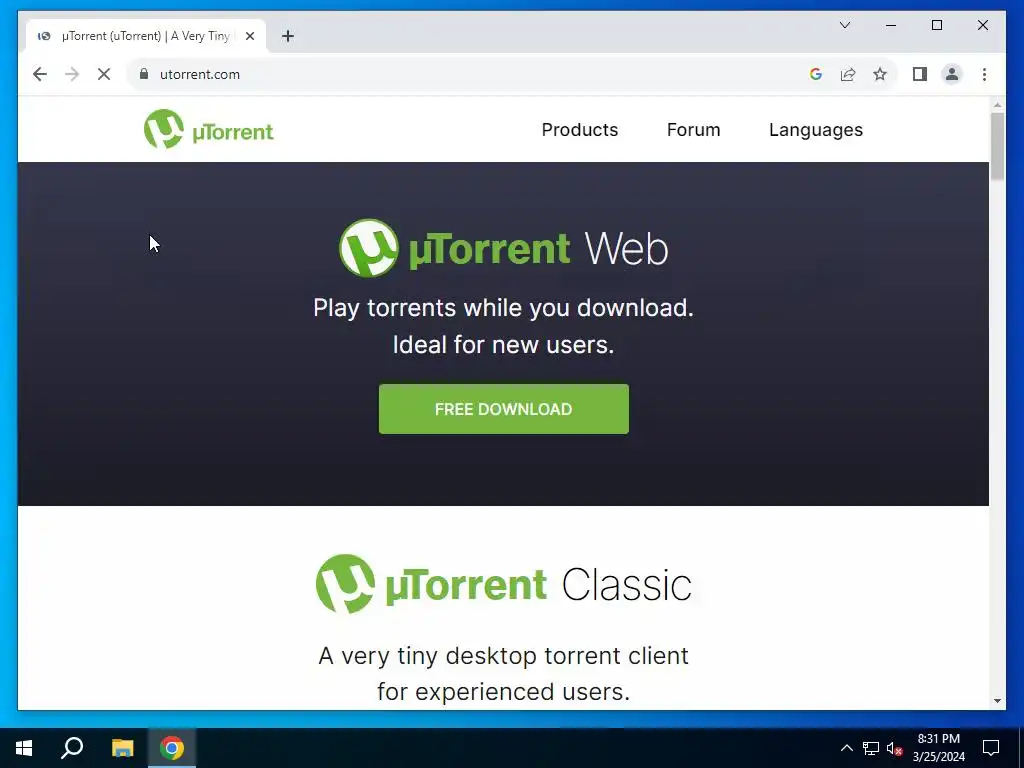Click the page scrollbar thumb
The width and height of the screenshot is (1024, 768).
point(997,146)
